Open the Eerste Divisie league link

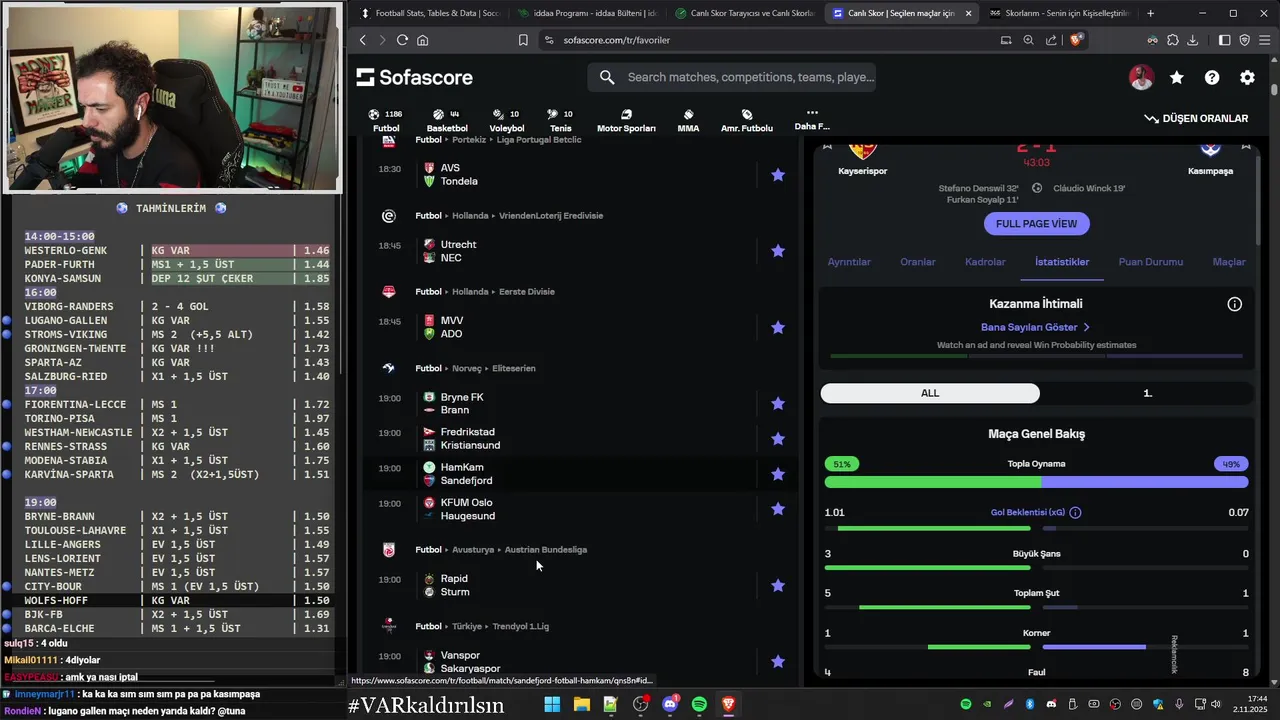click(526, 292)
